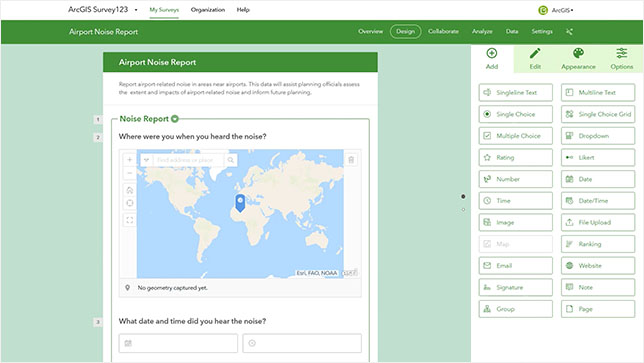644x363 pixels.
Task: Add a Multiple Choice question
Action: (515, 136)
